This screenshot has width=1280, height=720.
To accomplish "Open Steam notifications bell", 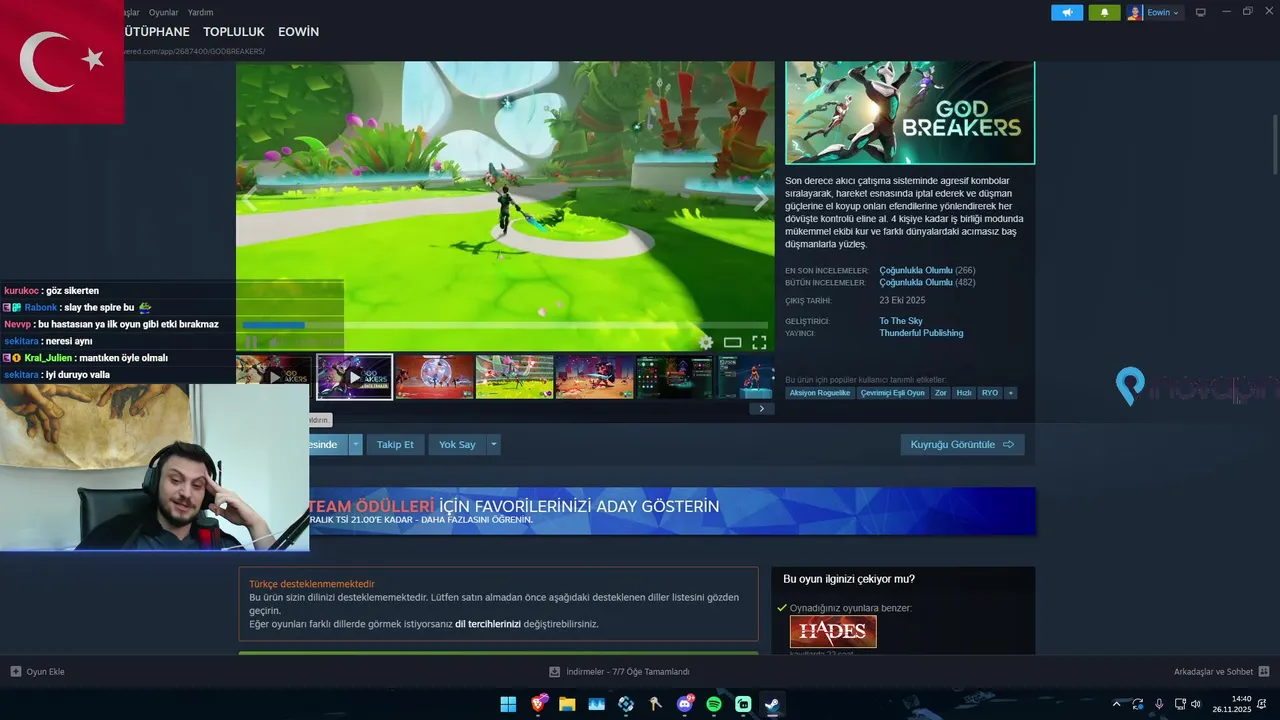I will tap(1104, 13).
